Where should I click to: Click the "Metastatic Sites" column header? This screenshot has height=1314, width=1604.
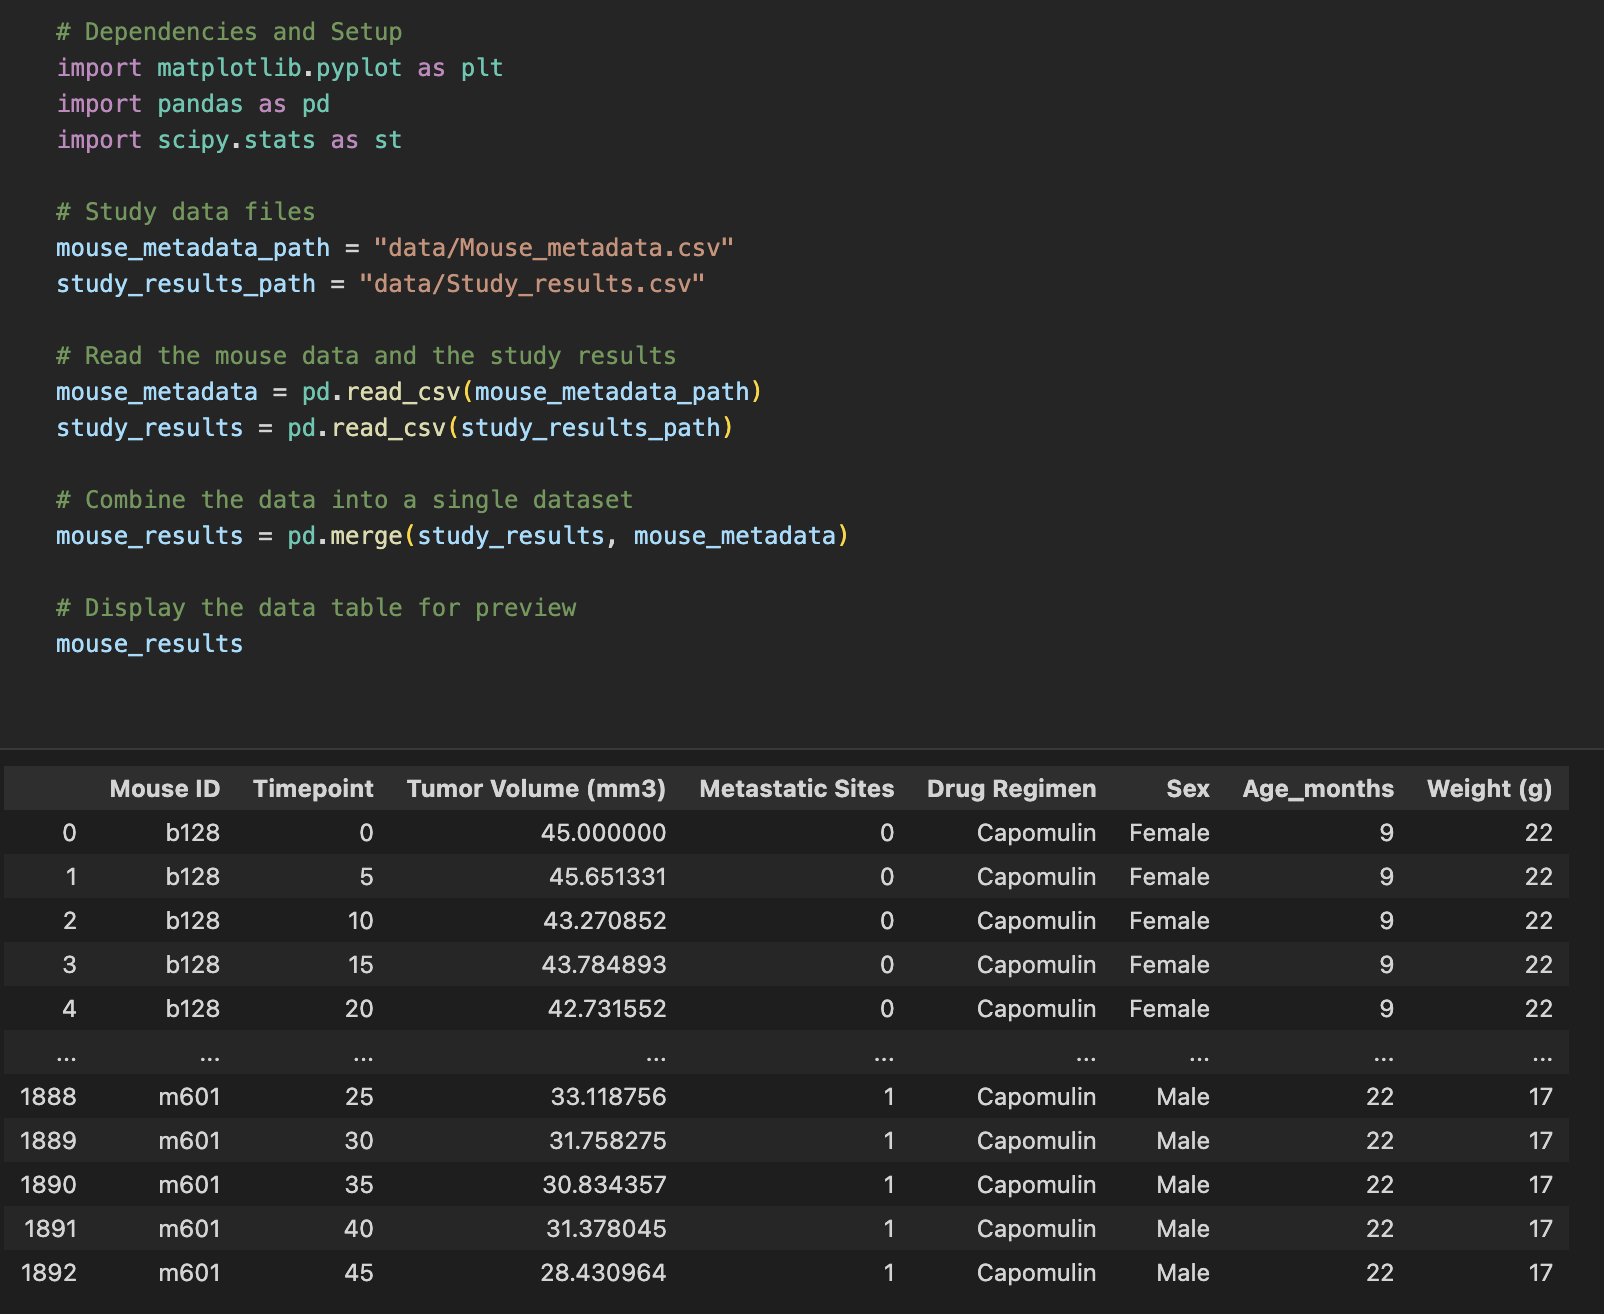[796, 789]
